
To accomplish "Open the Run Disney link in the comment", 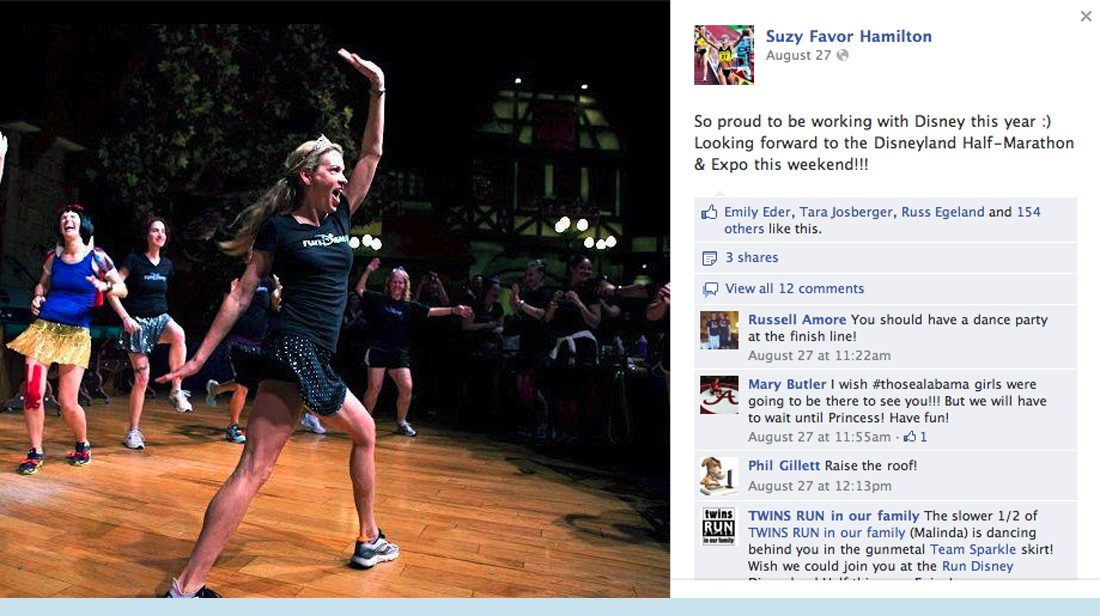I will (x=977, y=566).
